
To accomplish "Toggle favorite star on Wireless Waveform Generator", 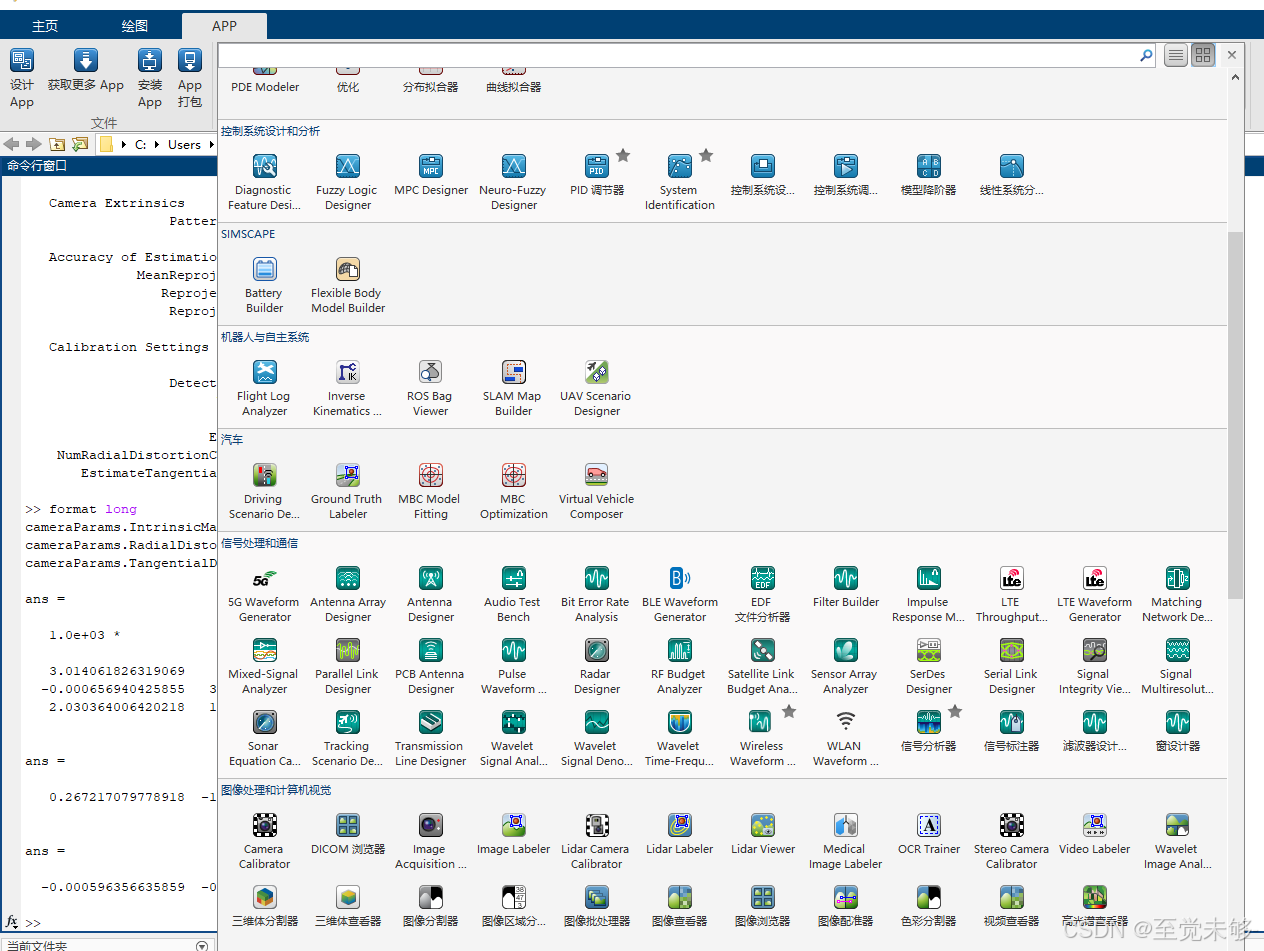I will (789, 711).
